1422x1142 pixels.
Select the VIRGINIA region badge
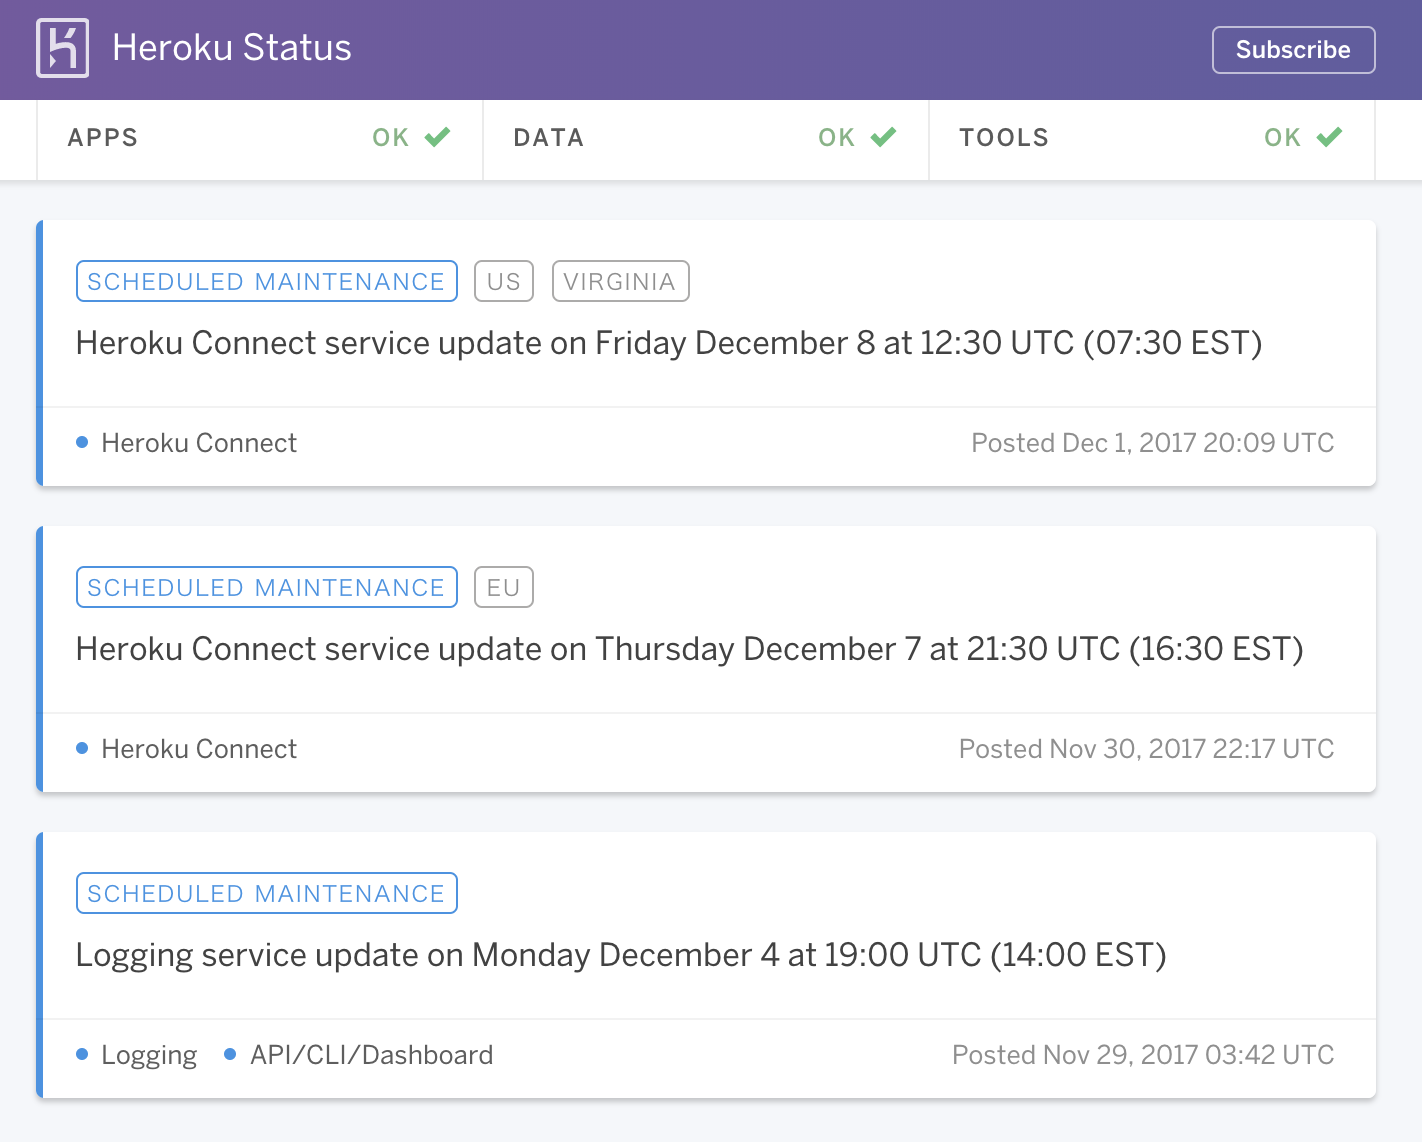(x=620, y=281)
